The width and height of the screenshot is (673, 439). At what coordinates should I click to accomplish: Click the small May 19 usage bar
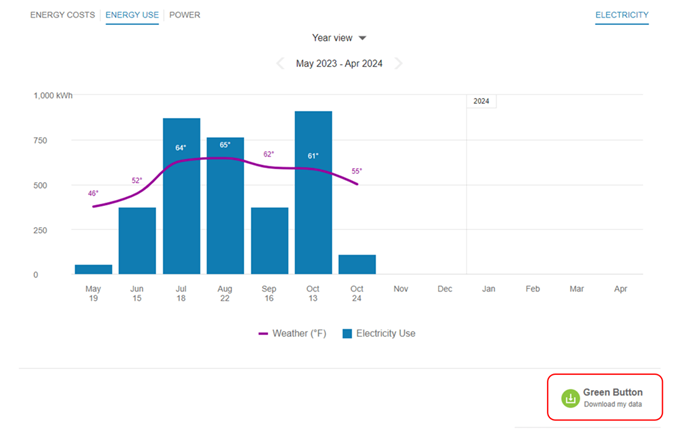pos(93,269)
